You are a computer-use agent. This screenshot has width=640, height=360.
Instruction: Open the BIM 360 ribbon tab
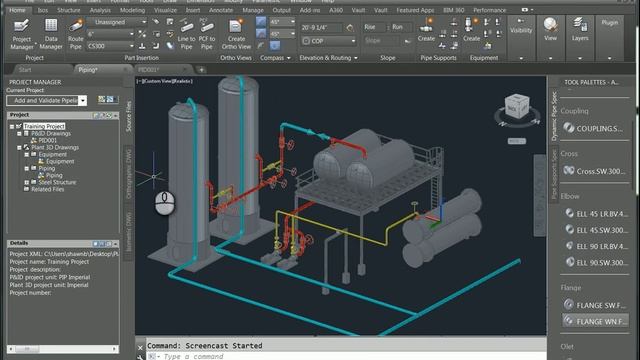coord(454,10)
